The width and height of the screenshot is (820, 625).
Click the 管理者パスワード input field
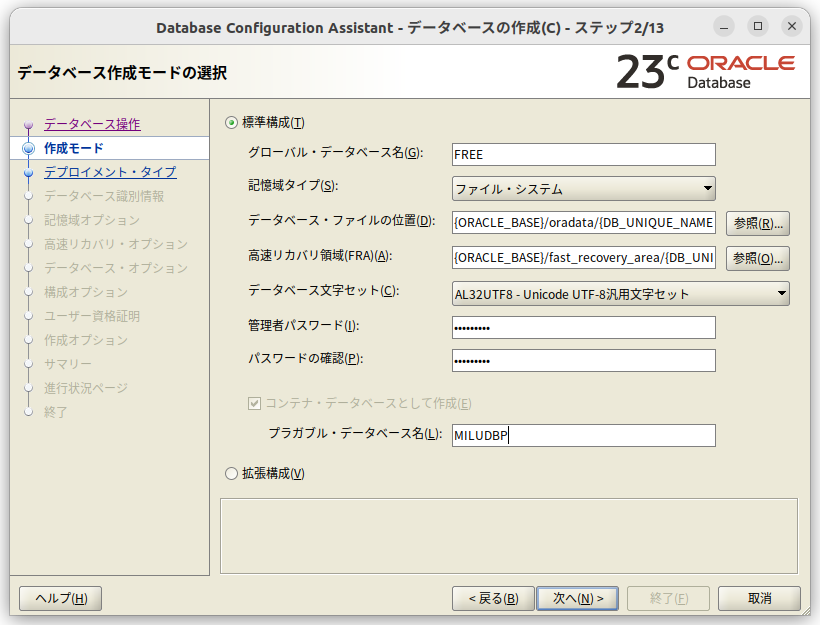click(x=583, y=327)
